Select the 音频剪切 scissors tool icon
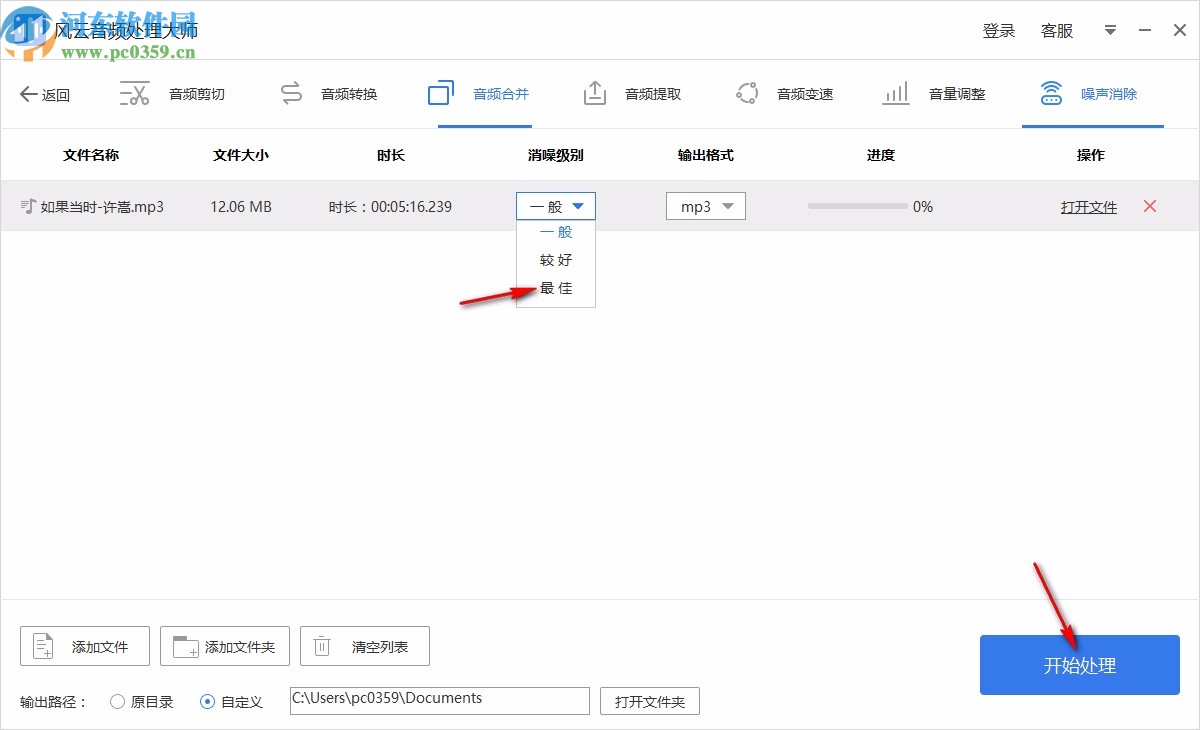Viewport: 1200px width, 730px height. [133, 92]
